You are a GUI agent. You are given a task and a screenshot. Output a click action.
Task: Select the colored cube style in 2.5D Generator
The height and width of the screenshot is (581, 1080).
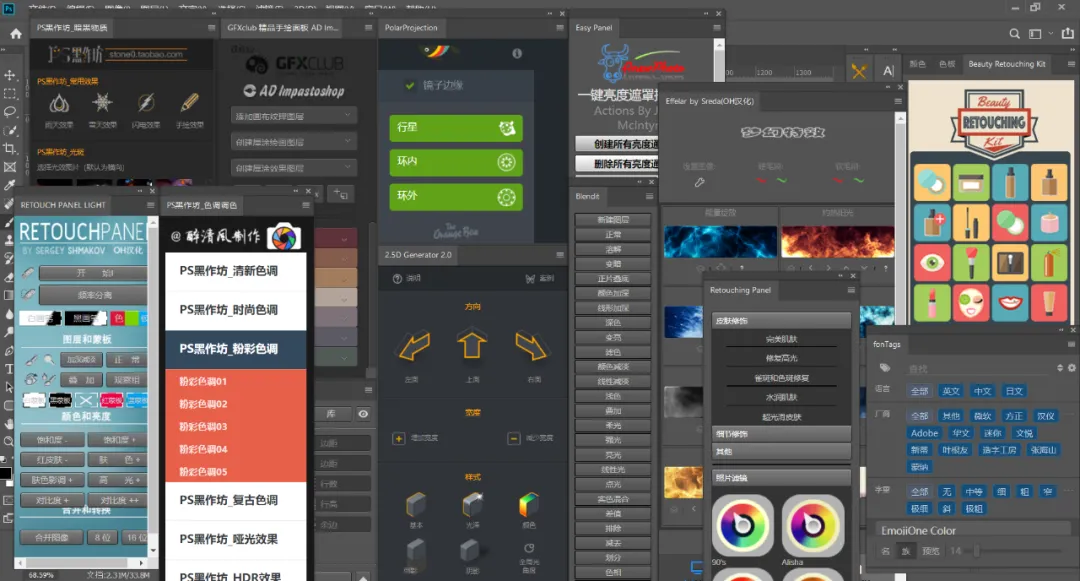tap(528, 505)
